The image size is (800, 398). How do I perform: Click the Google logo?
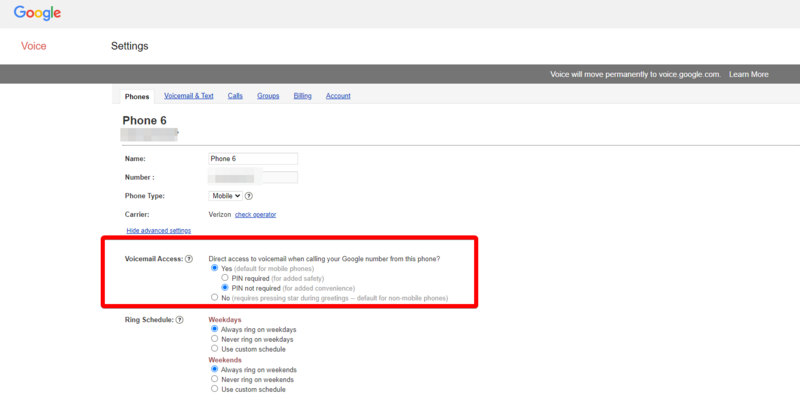click(x=37, y=13)
